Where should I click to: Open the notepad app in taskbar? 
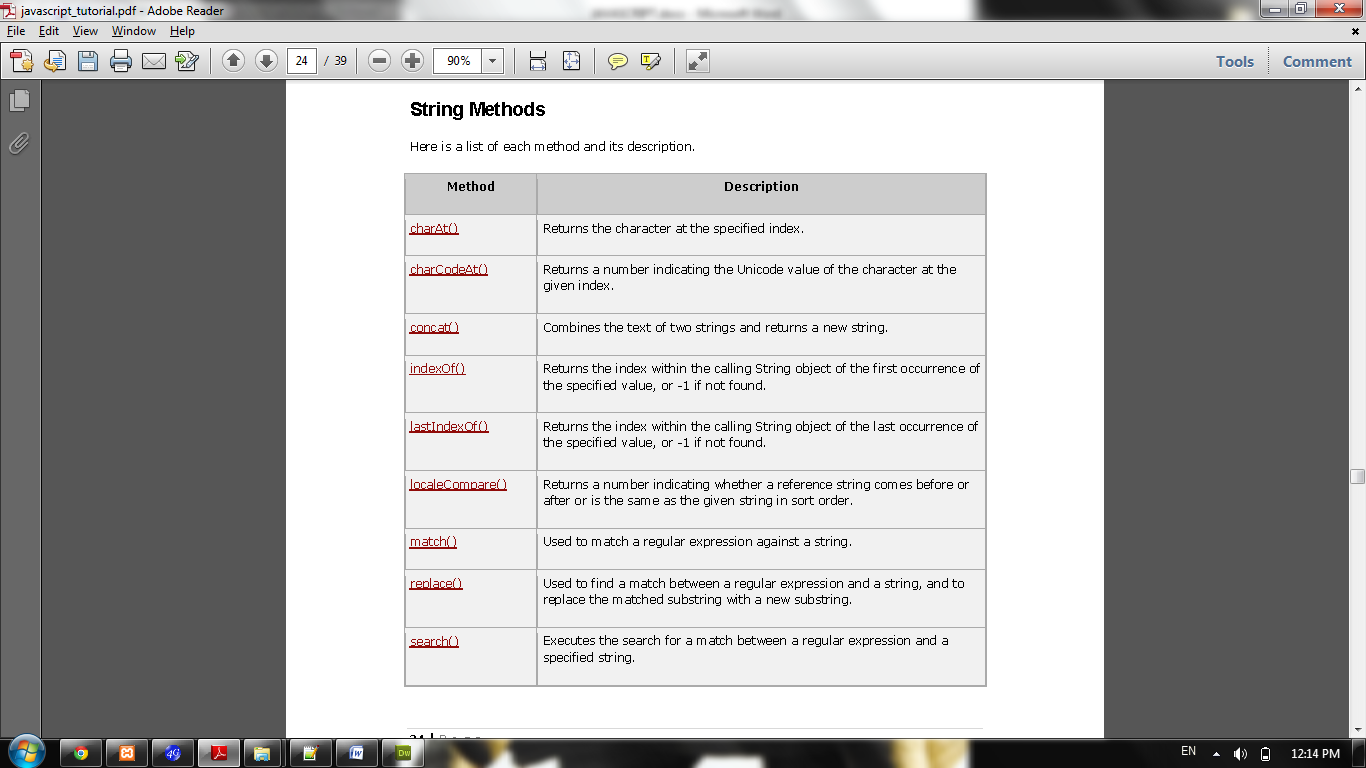(x=310, y=753)
